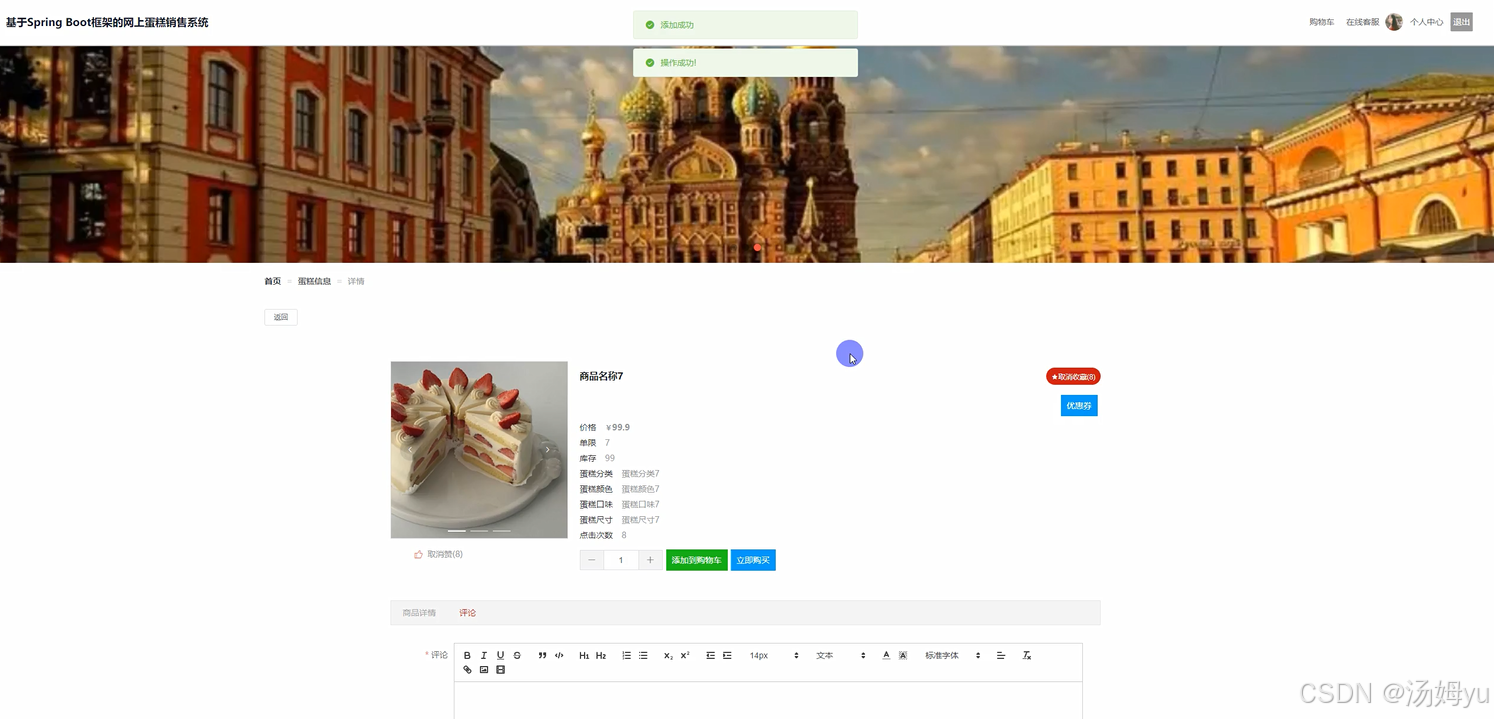Open the 标准字体 font family dropdown
1494x719 pixels.
tap(952, 656)
